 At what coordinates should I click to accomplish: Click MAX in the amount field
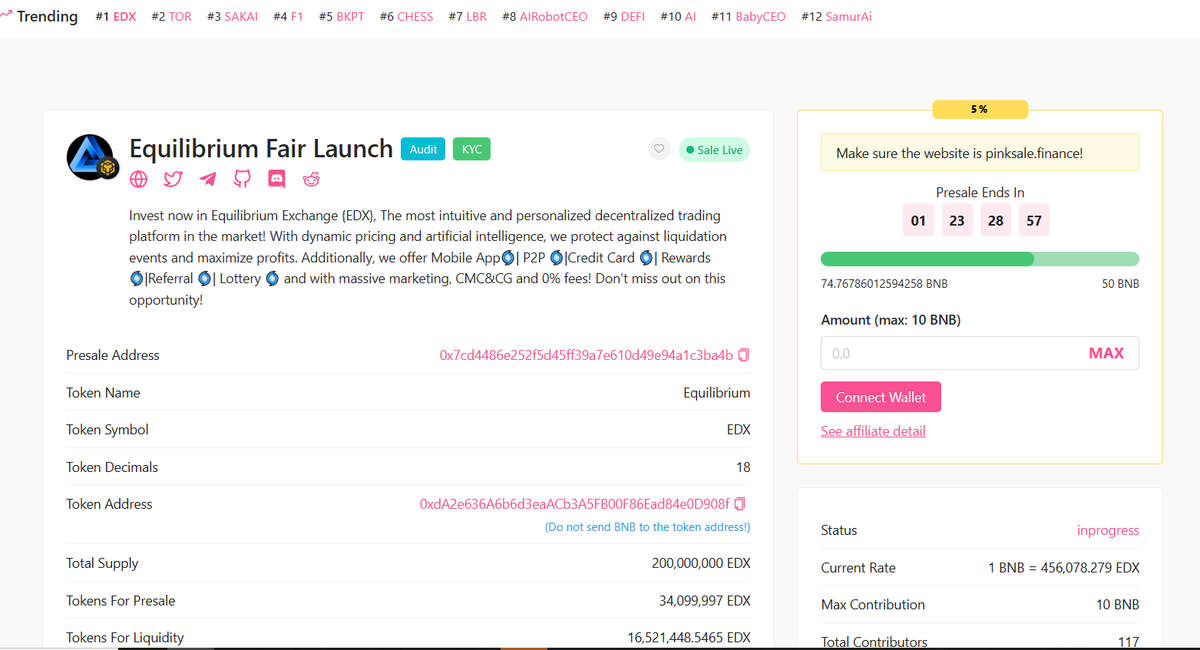(1106, 353)
